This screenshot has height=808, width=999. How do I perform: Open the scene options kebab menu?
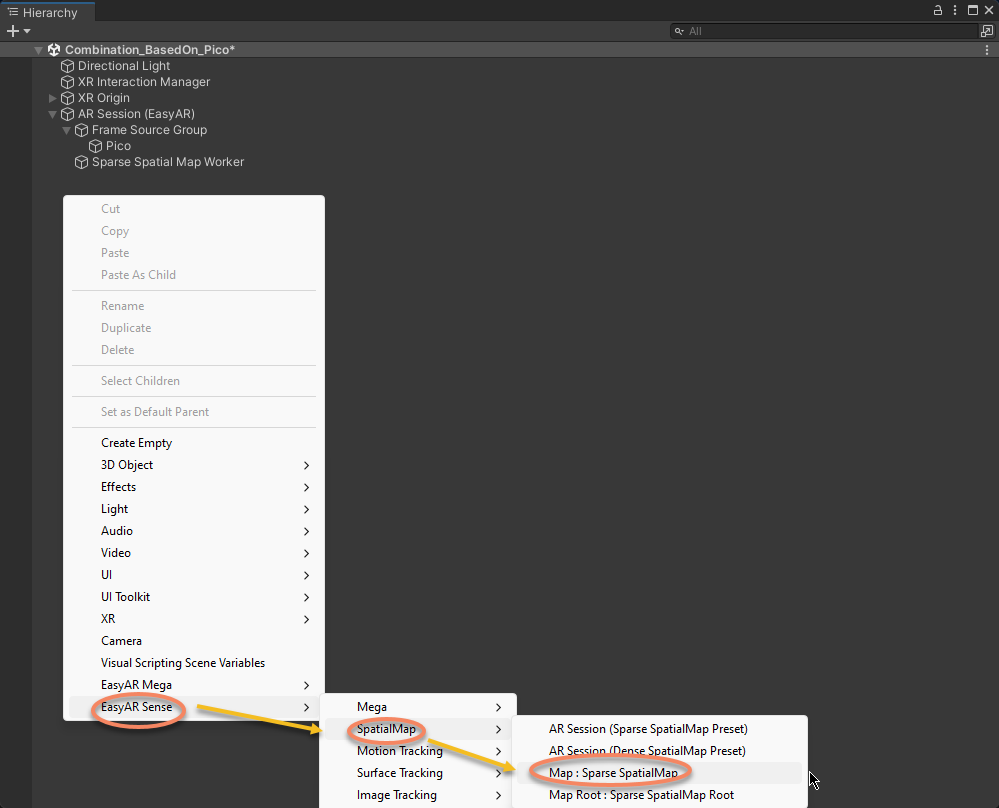[x=988, y=50]
